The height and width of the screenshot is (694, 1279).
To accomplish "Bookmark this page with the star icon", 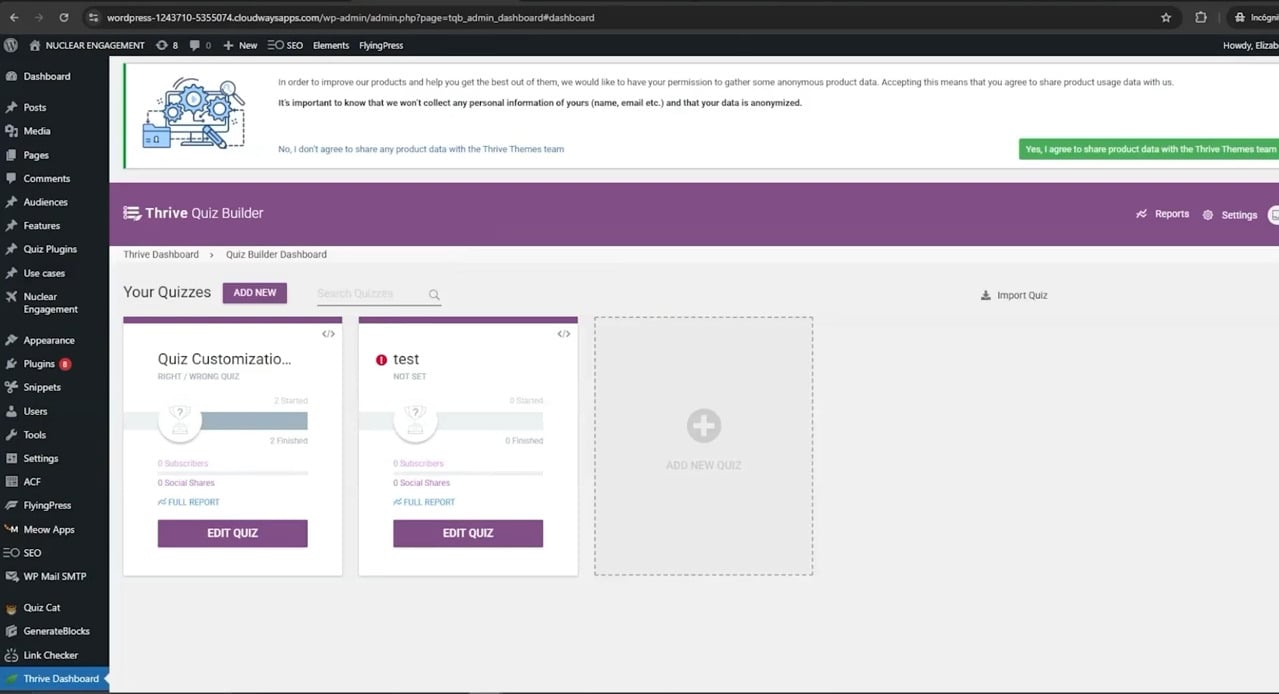I will click(1166, 17).
